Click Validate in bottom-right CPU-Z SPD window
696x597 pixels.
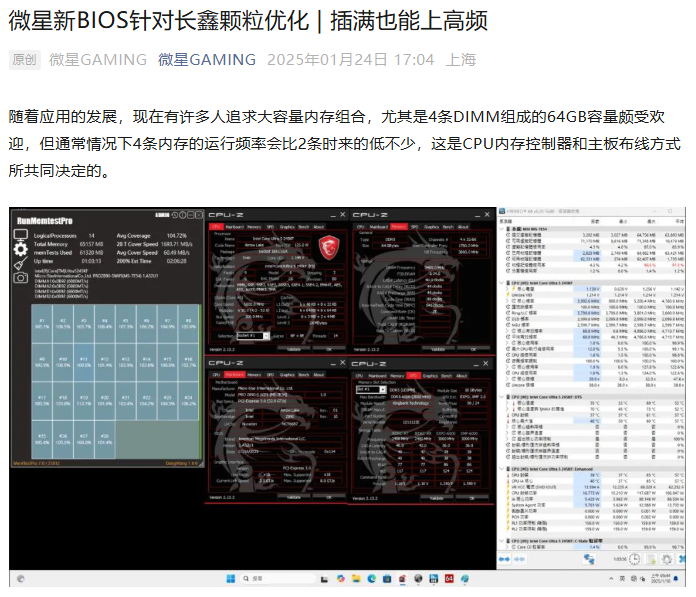coord(437,498)
